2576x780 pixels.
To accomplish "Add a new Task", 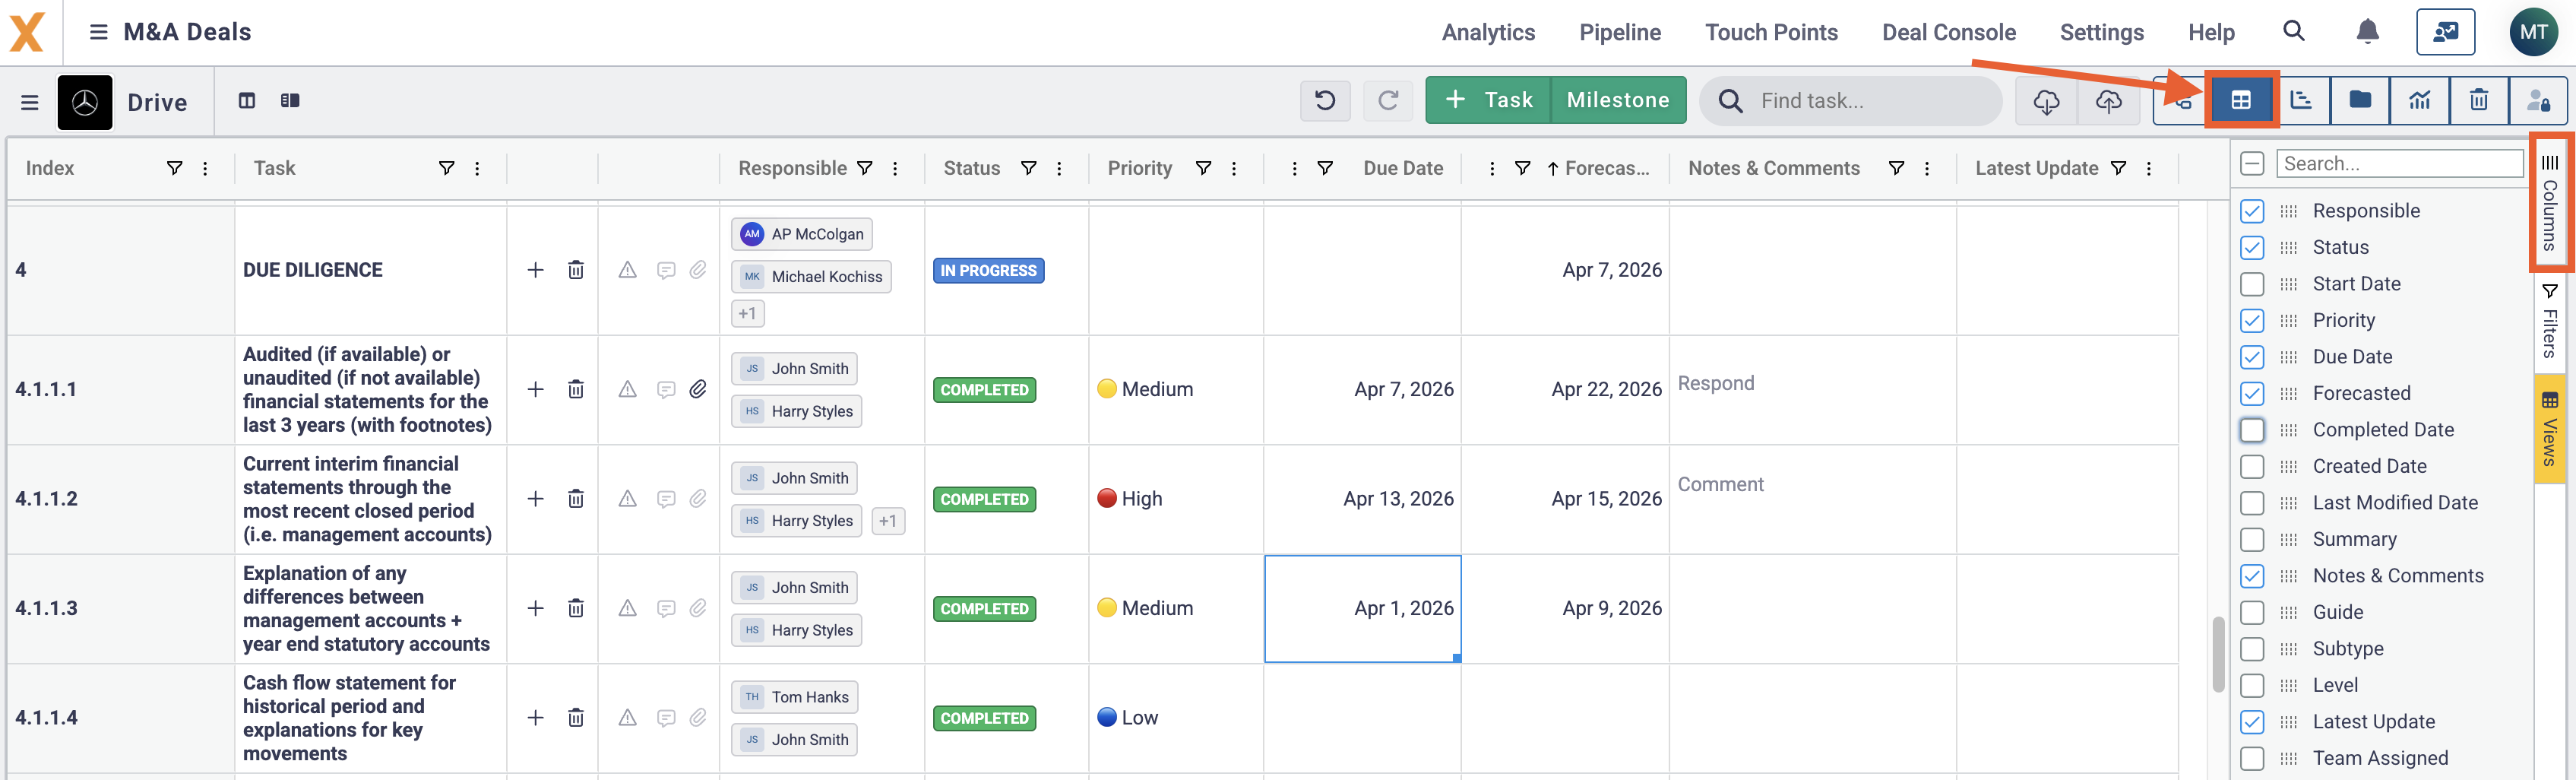I will 1488,100.
